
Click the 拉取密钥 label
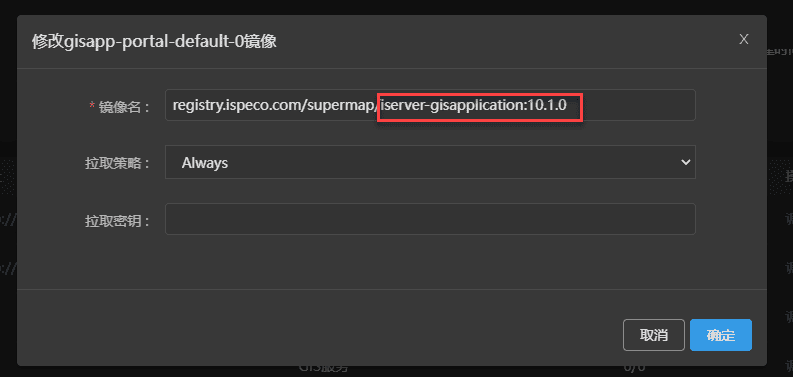tap(117, 221)
